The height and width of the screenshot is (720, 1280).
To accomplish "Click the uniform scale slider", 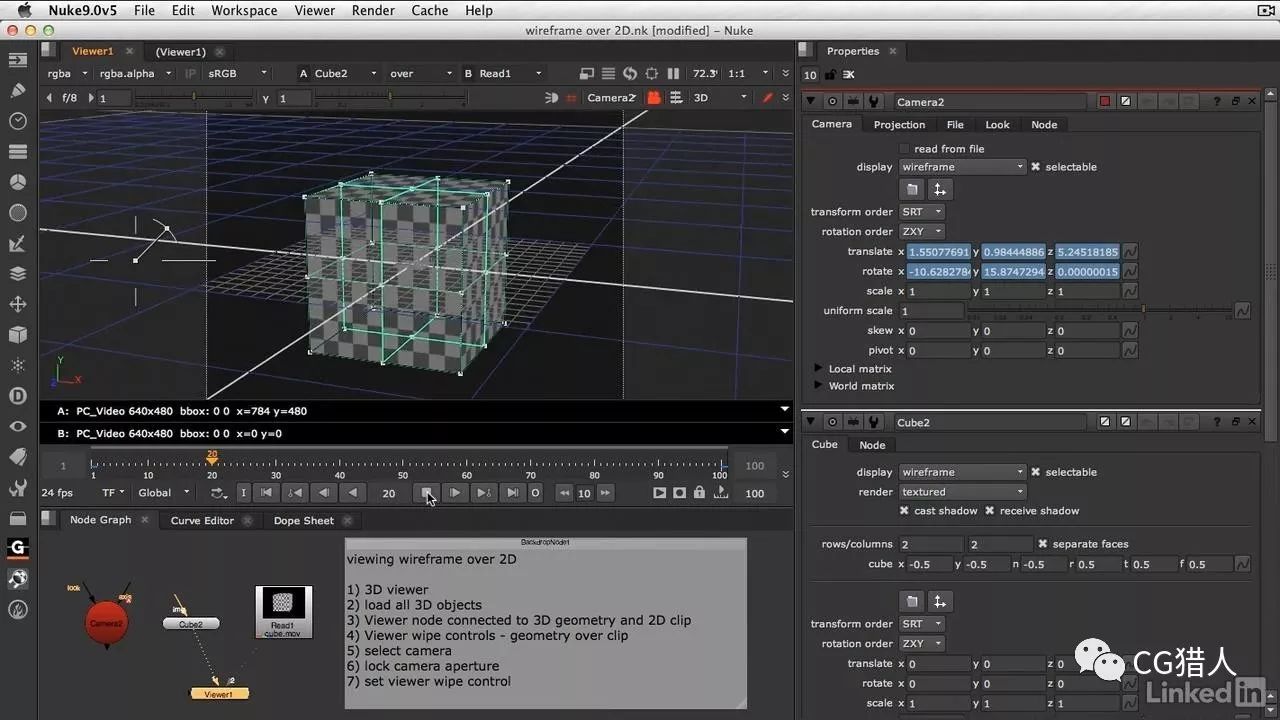I will [x=1100, y=311].
